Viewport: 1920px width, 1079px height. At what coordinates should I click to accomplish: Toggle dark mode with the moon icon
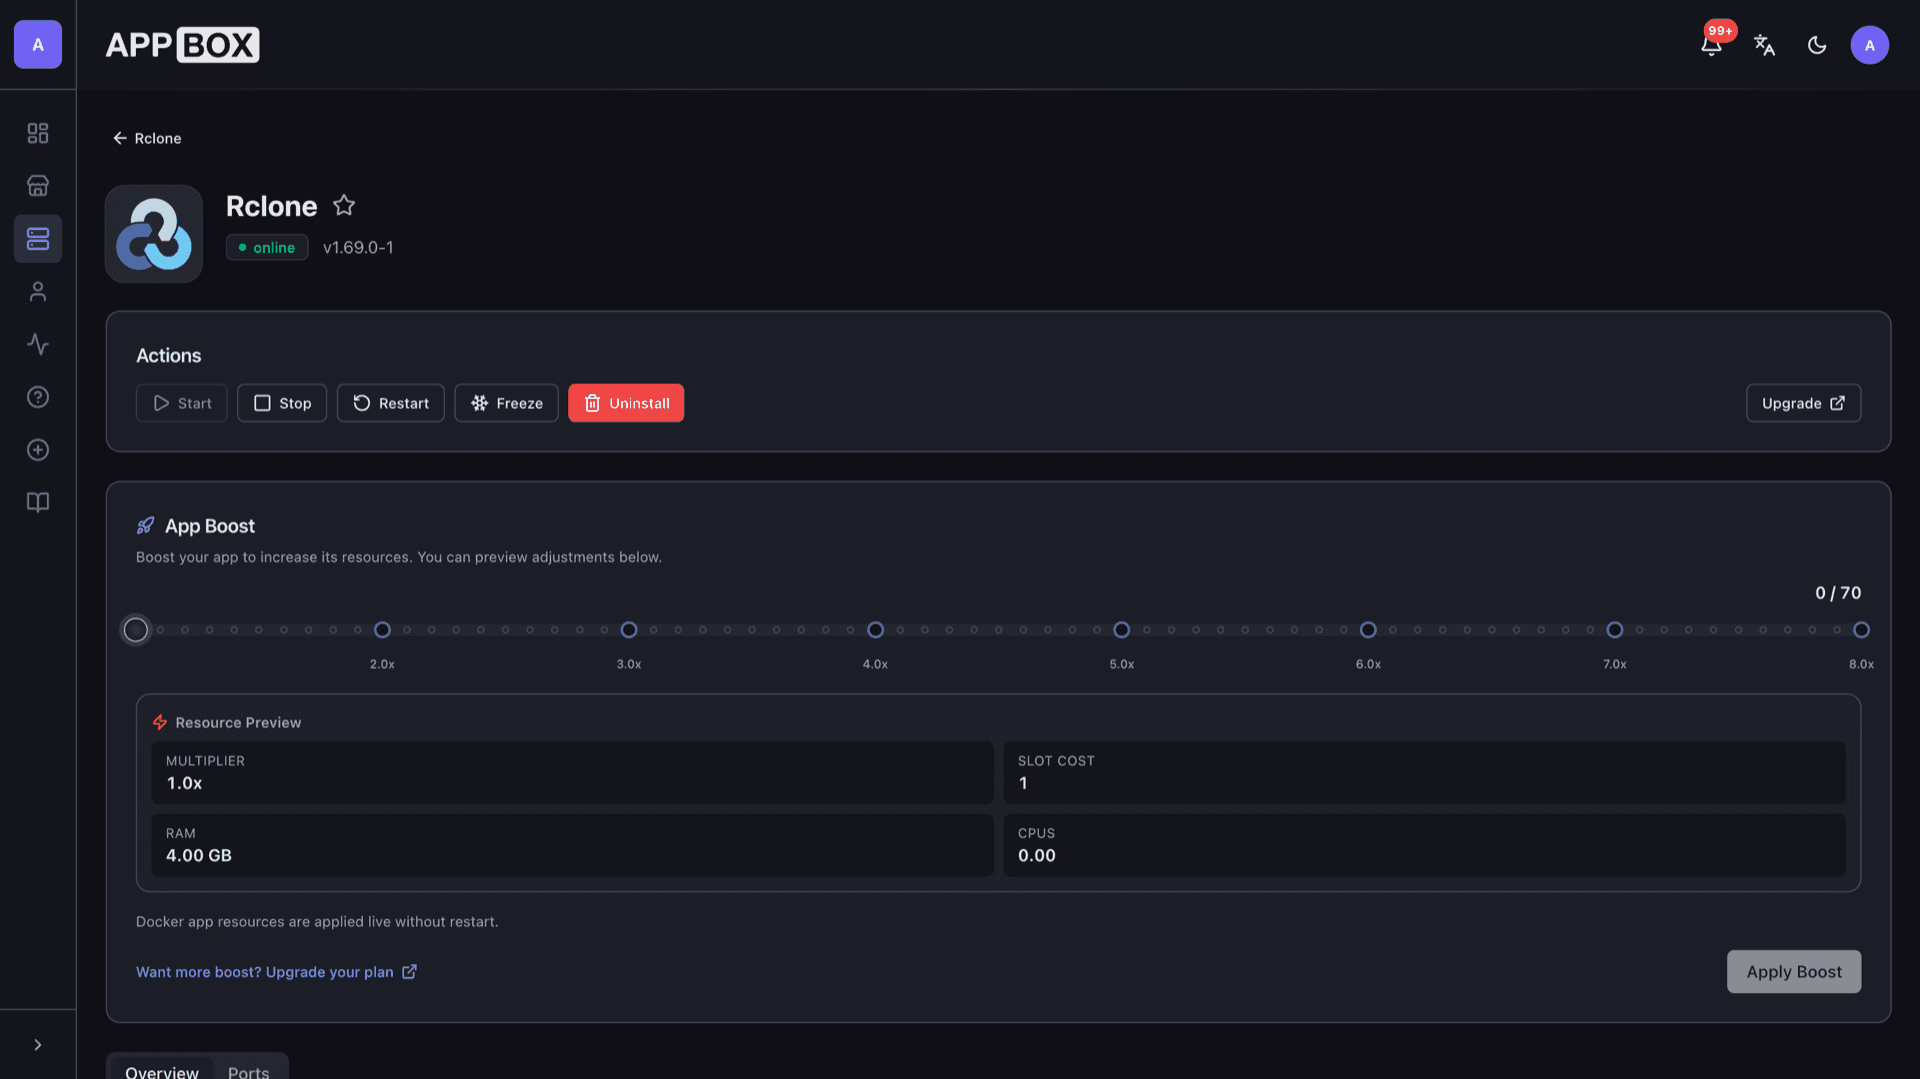coord(1817,45)
